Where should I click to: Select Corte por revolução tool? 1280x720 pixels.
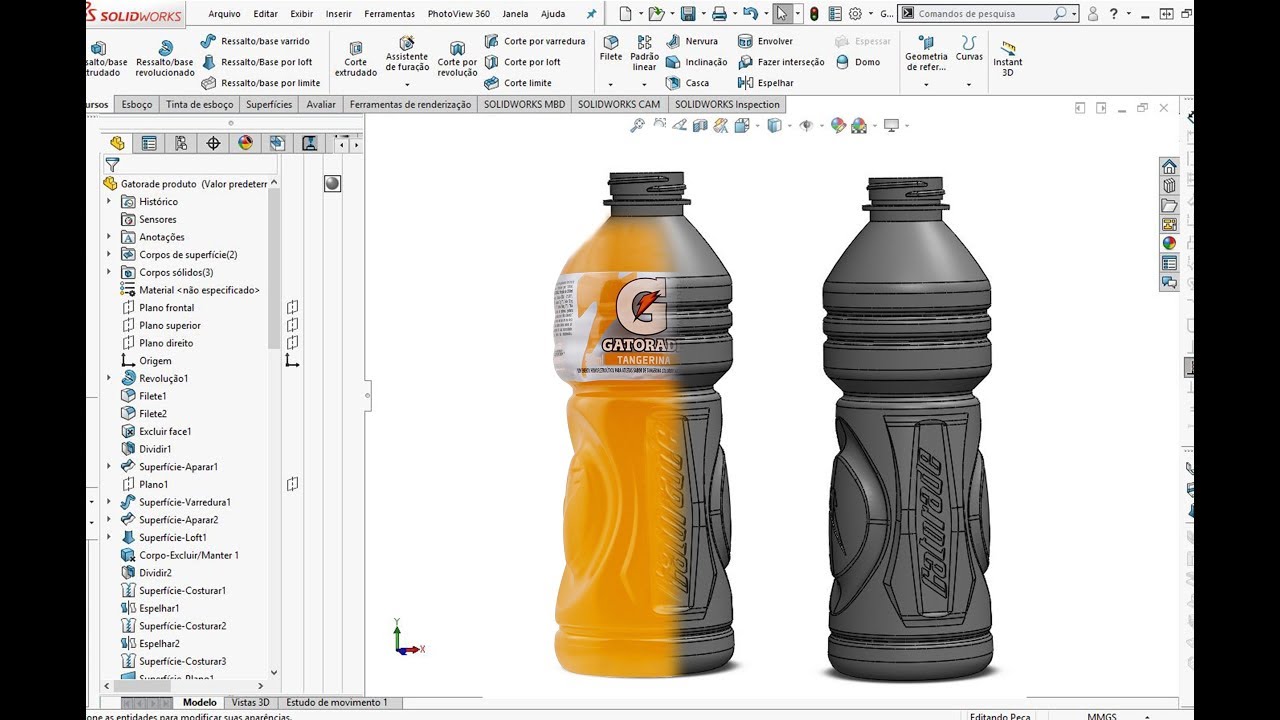point(457,59)
